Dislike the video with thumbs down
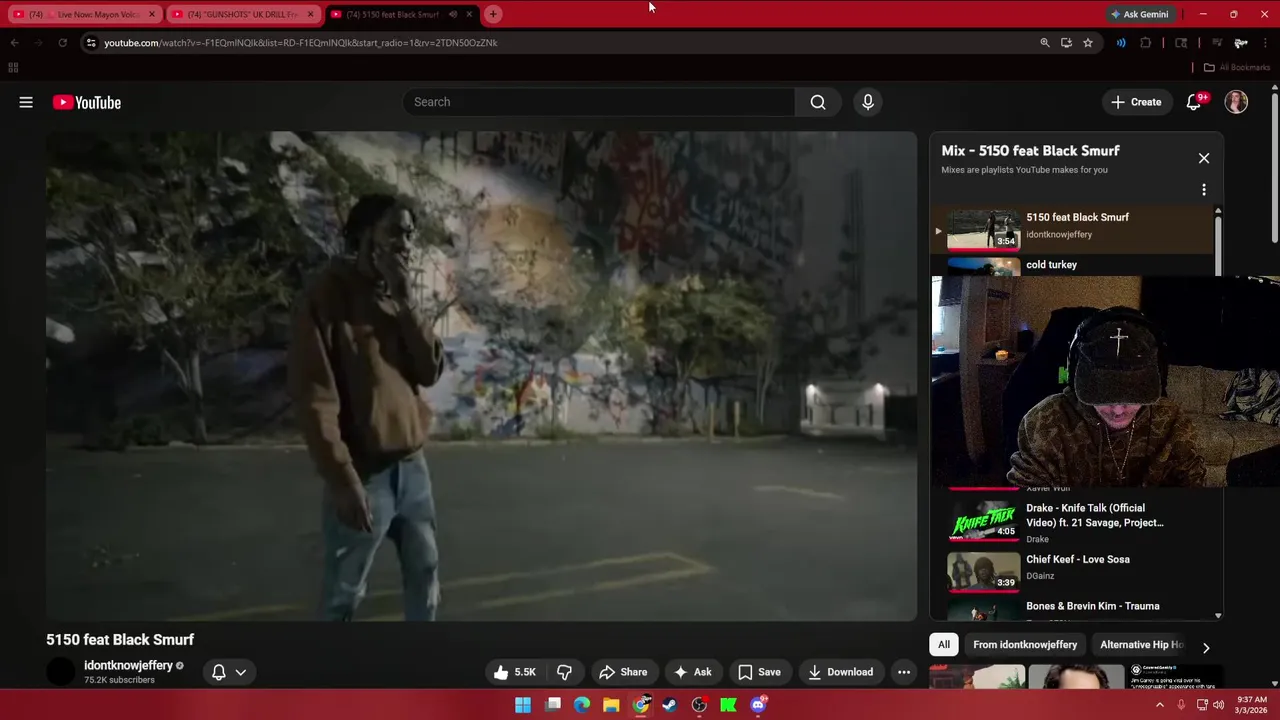Image resolution: width=1280 pixels, height=720 pixels. tap(564, 672)
